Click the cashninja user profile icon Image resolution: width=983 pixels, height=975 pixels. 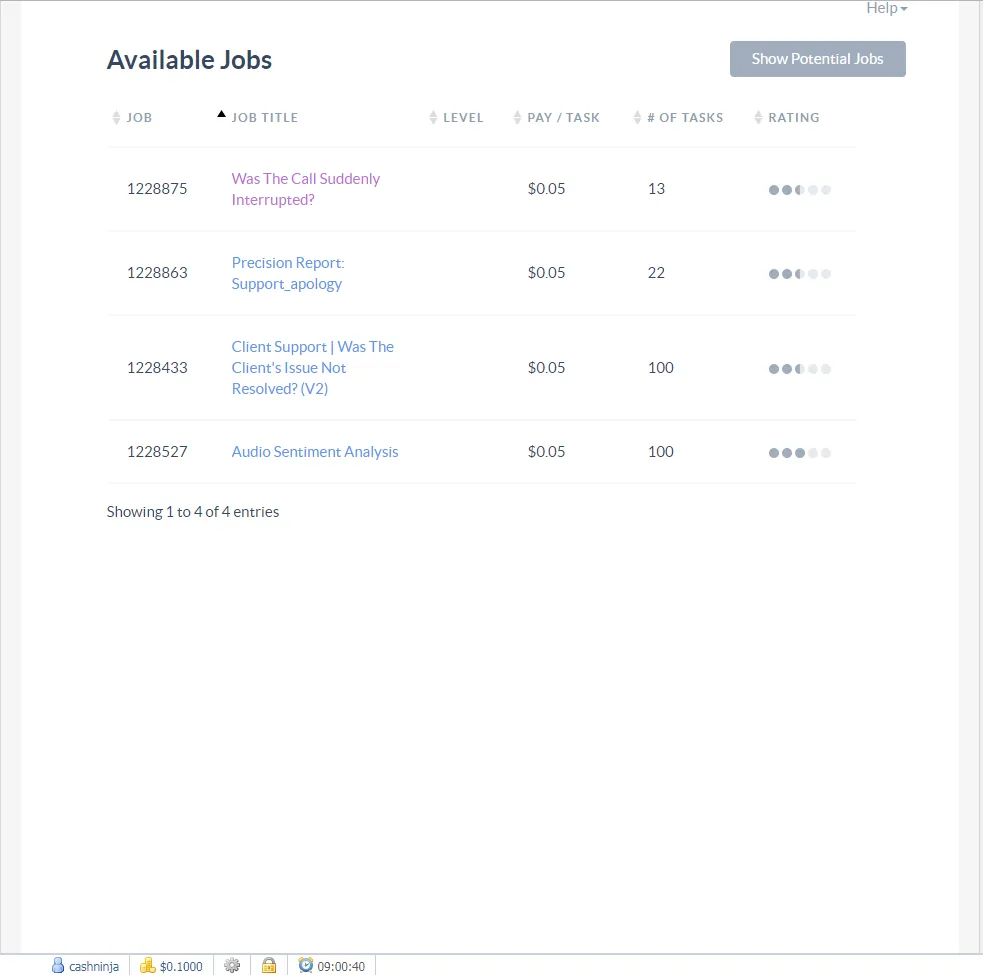coord(58,965)
